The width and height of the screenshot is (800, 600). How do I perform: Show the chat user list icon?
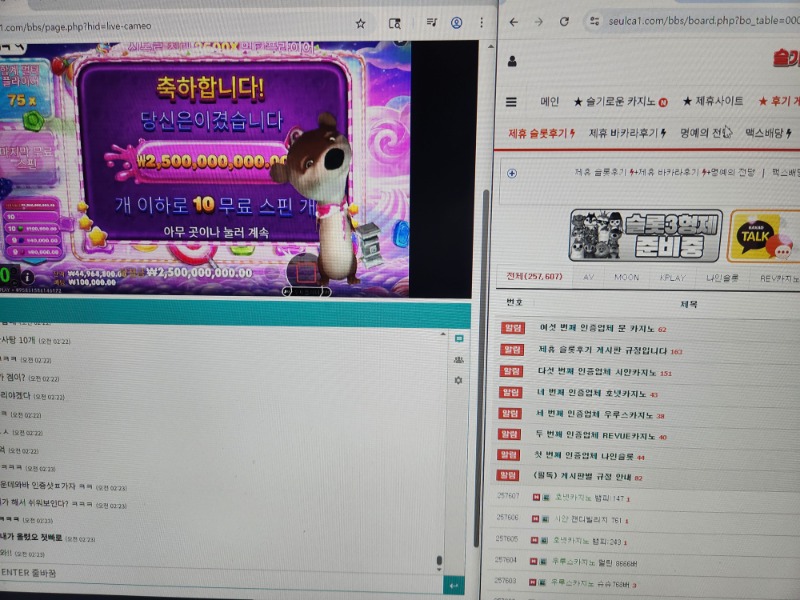click(458, 359)
